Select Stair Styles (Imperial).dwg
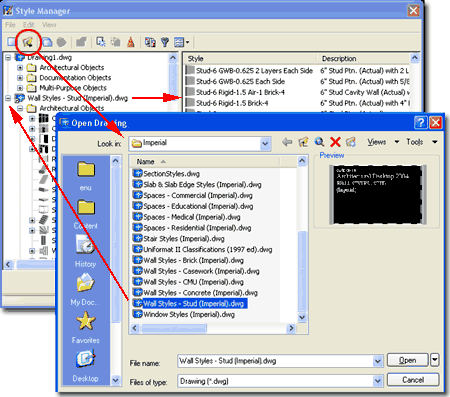The image size is (450, 397). coord(178,239)
